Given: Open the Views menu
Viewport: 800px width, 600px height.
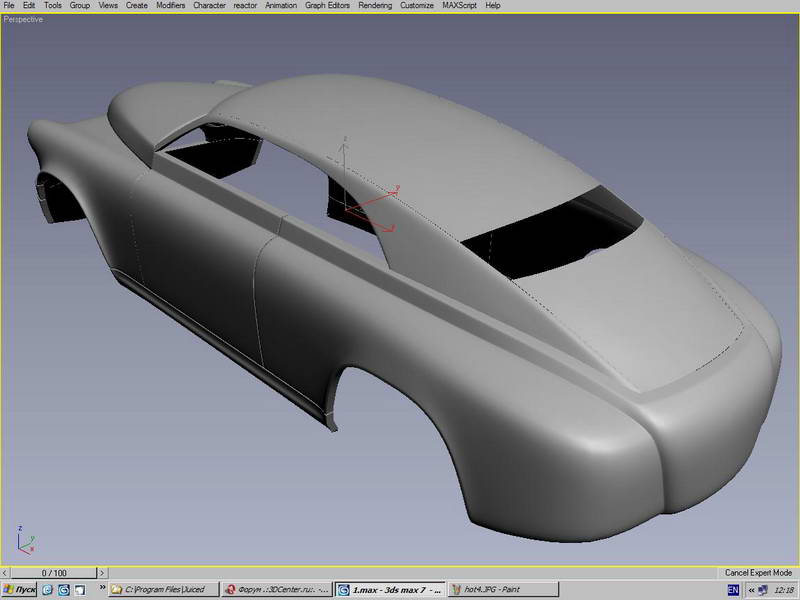Looking at the screenshot, I should point(108,6).
